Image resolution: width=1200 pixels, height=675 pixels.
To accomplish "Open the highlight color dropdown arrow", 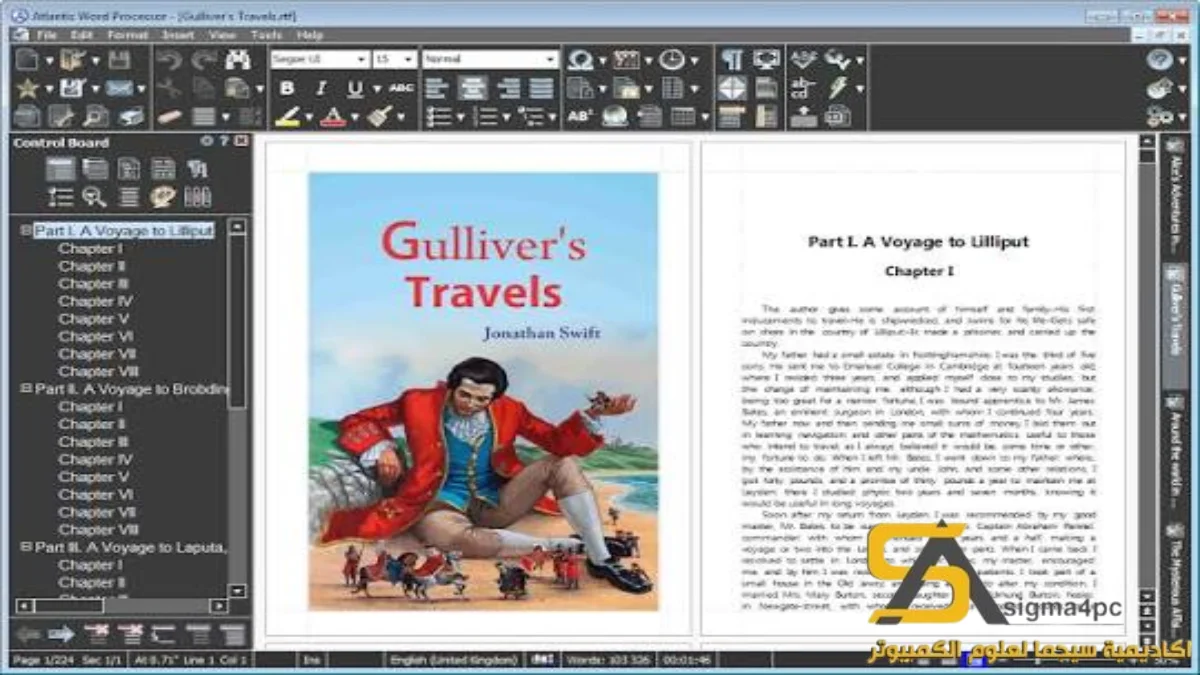I will [x=309, y=117].
